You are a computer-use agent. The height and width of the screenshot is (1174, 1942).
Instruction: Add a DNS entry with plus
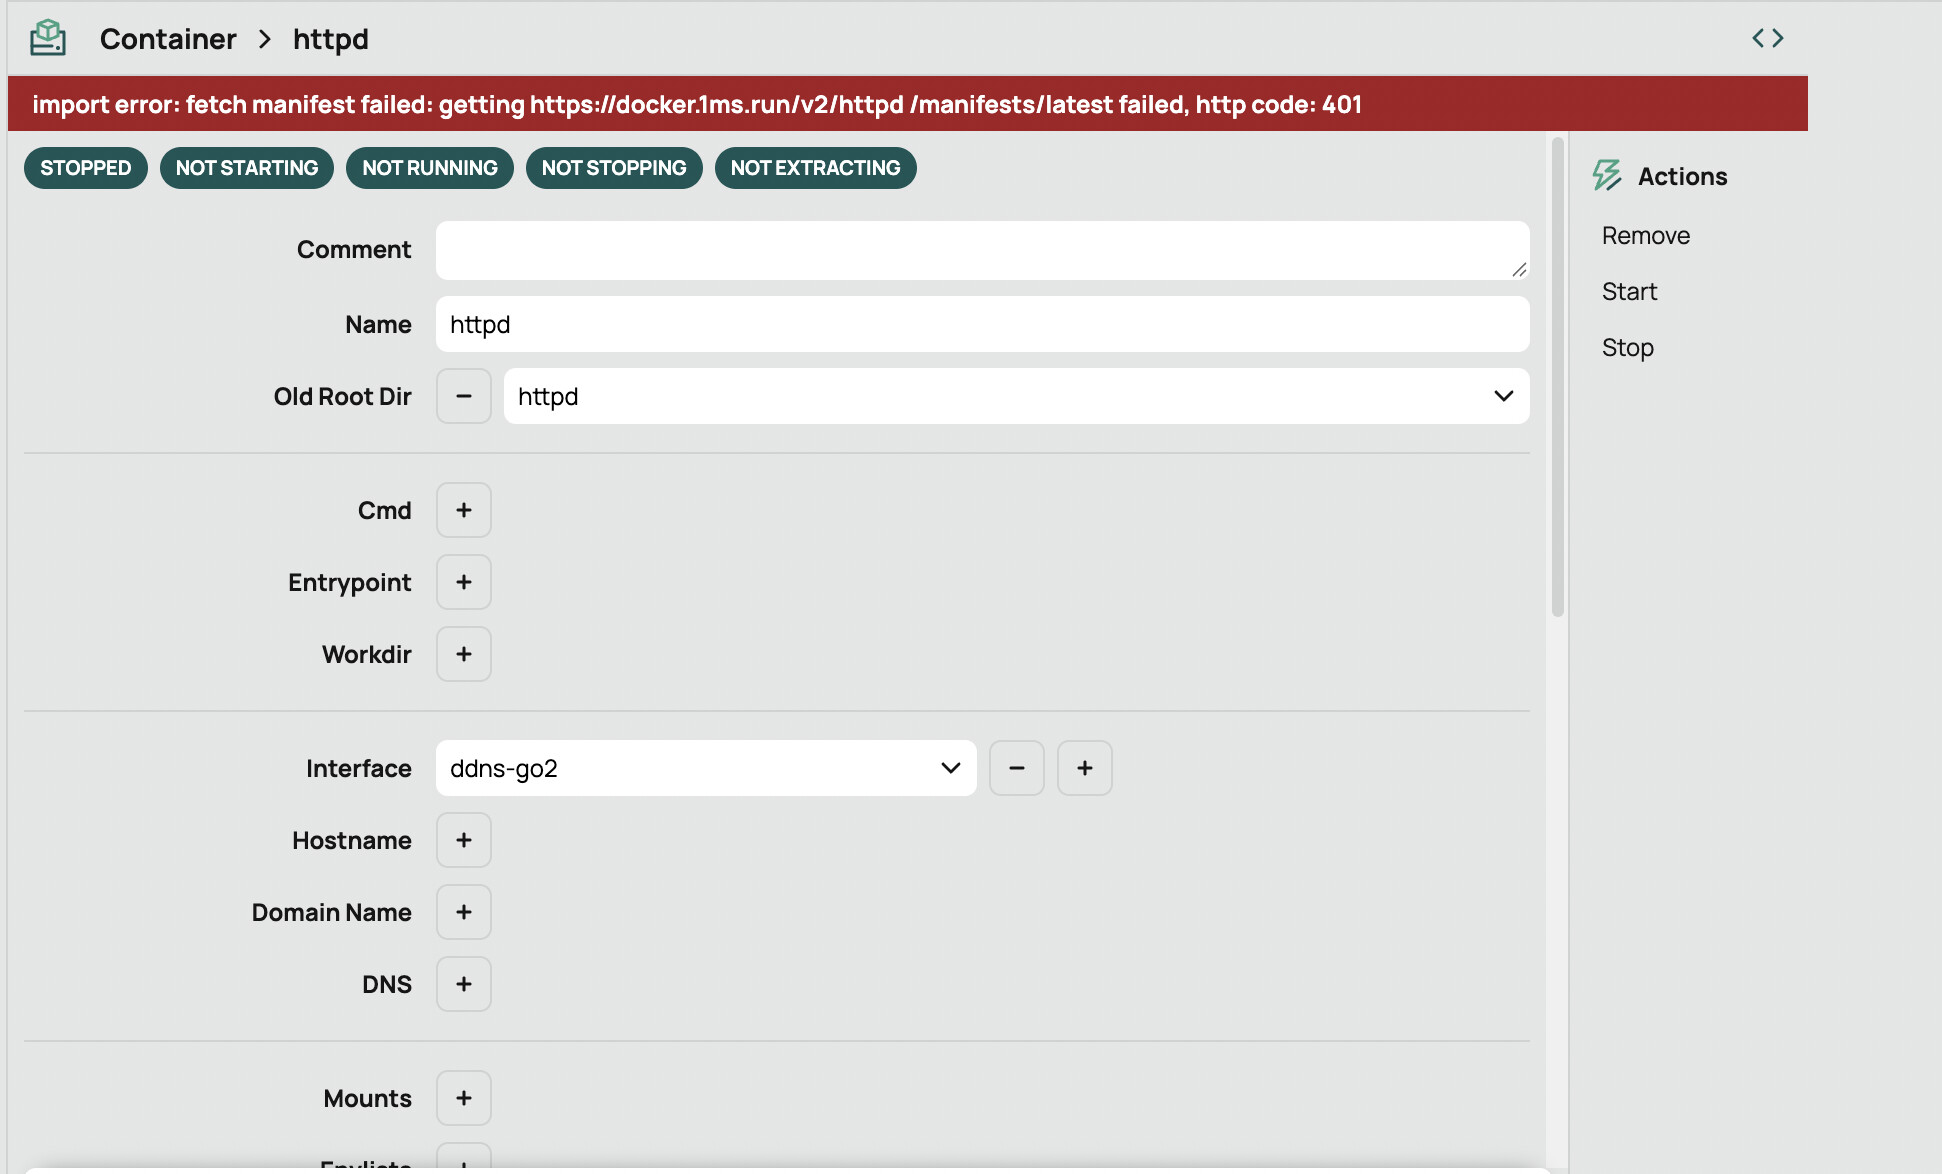coord(464,984)
